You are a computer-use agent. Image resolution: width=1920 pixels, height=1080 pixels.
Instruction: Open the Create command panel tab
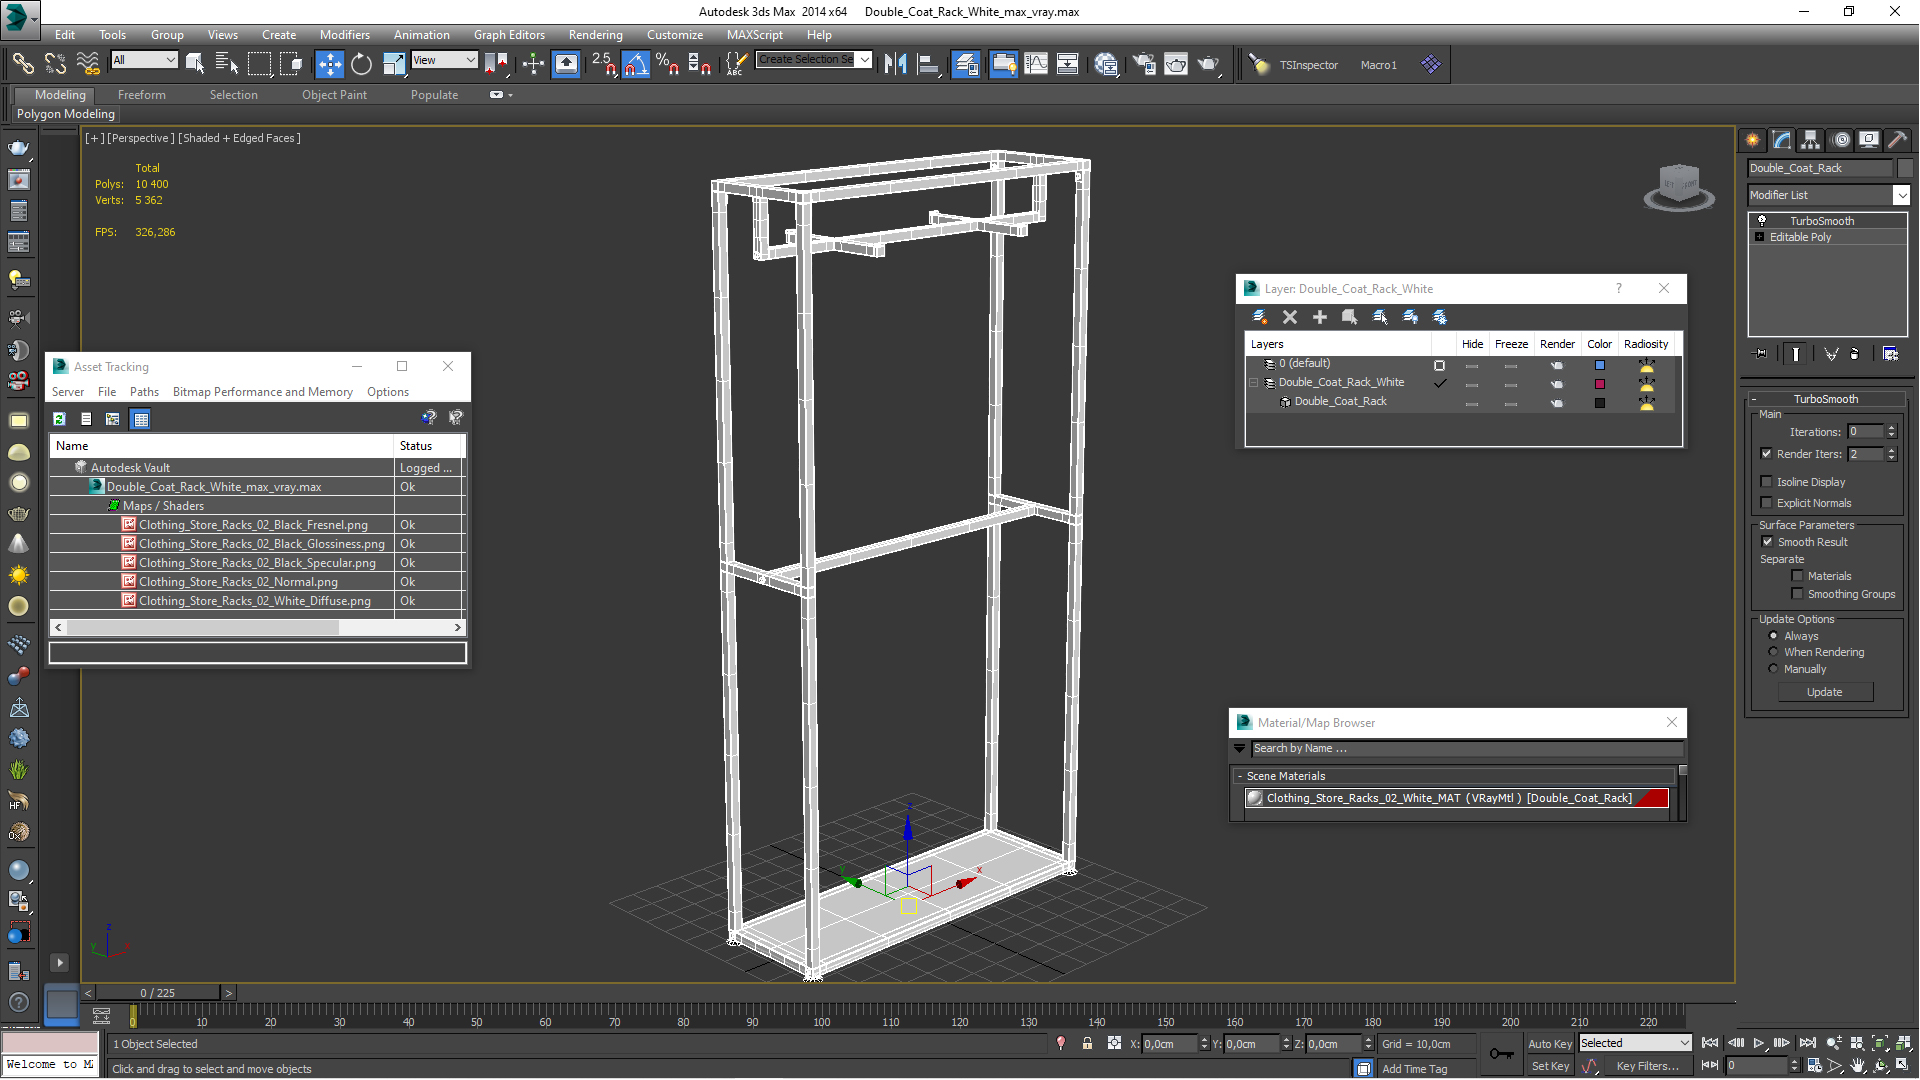[x=1752, y=140]
